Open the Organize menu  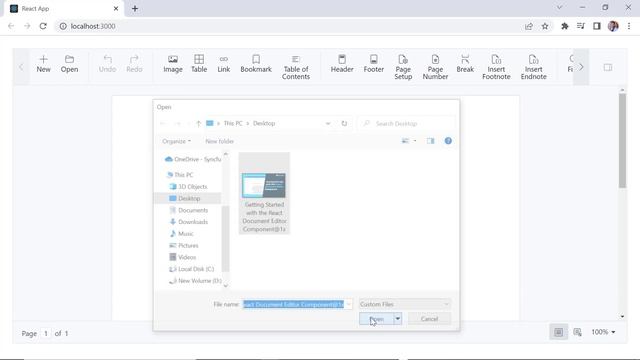coord(176,141)
